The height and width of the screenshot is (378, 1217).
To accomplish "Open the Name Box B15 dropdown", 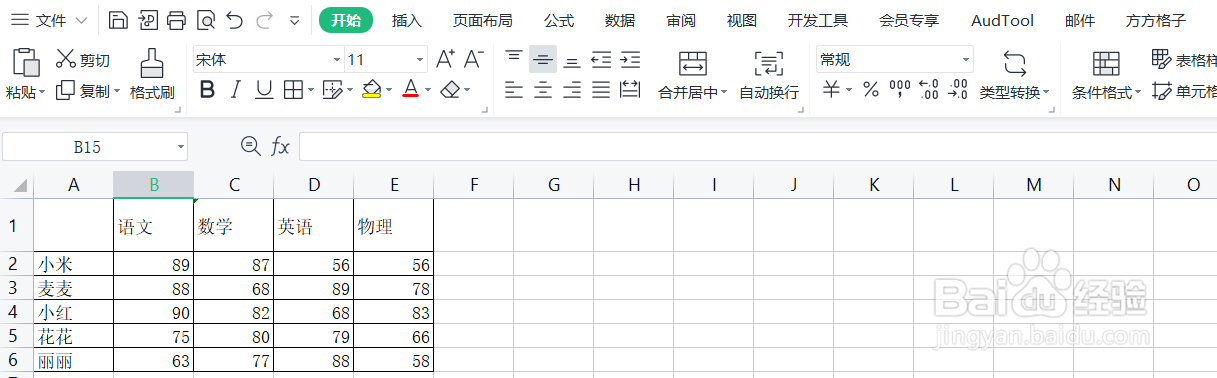I will [x=181, y=147].
